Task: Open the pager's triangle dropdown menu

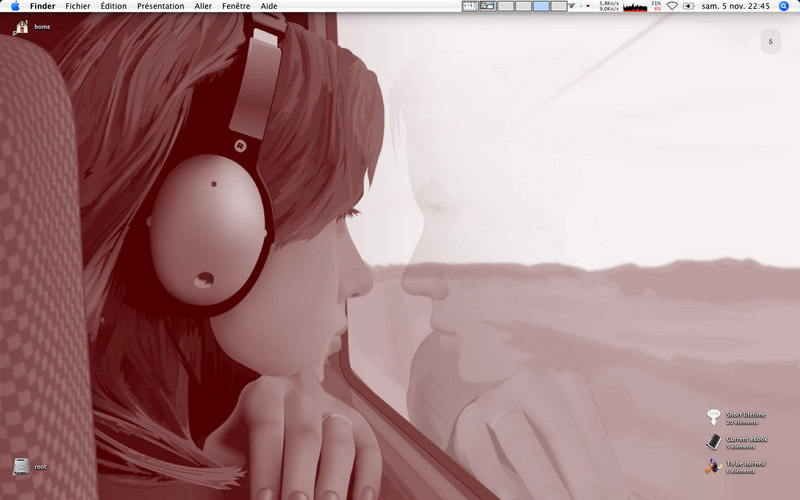Action: click(571, 6)
